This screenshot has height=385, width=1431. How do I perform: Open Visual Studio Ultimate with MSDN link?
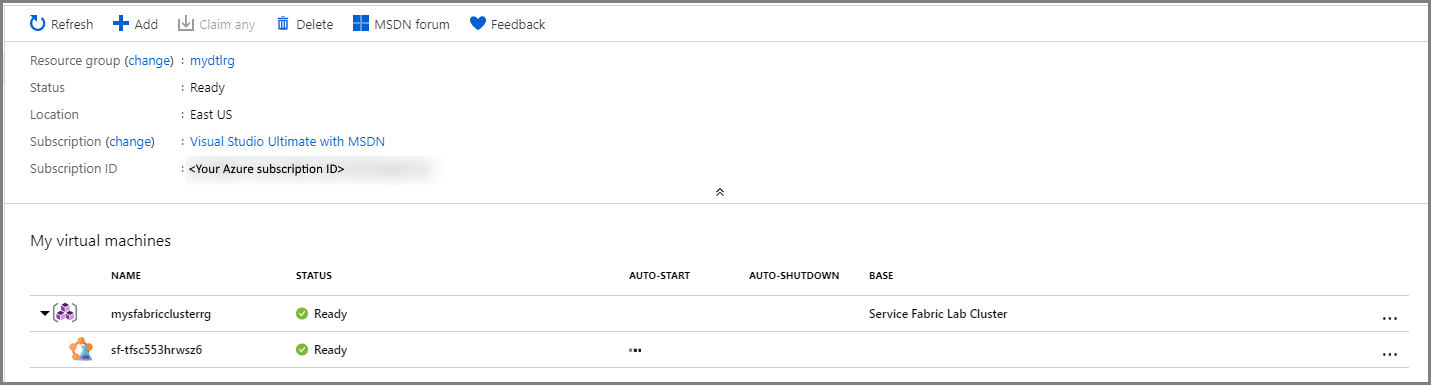click(287, 142)
